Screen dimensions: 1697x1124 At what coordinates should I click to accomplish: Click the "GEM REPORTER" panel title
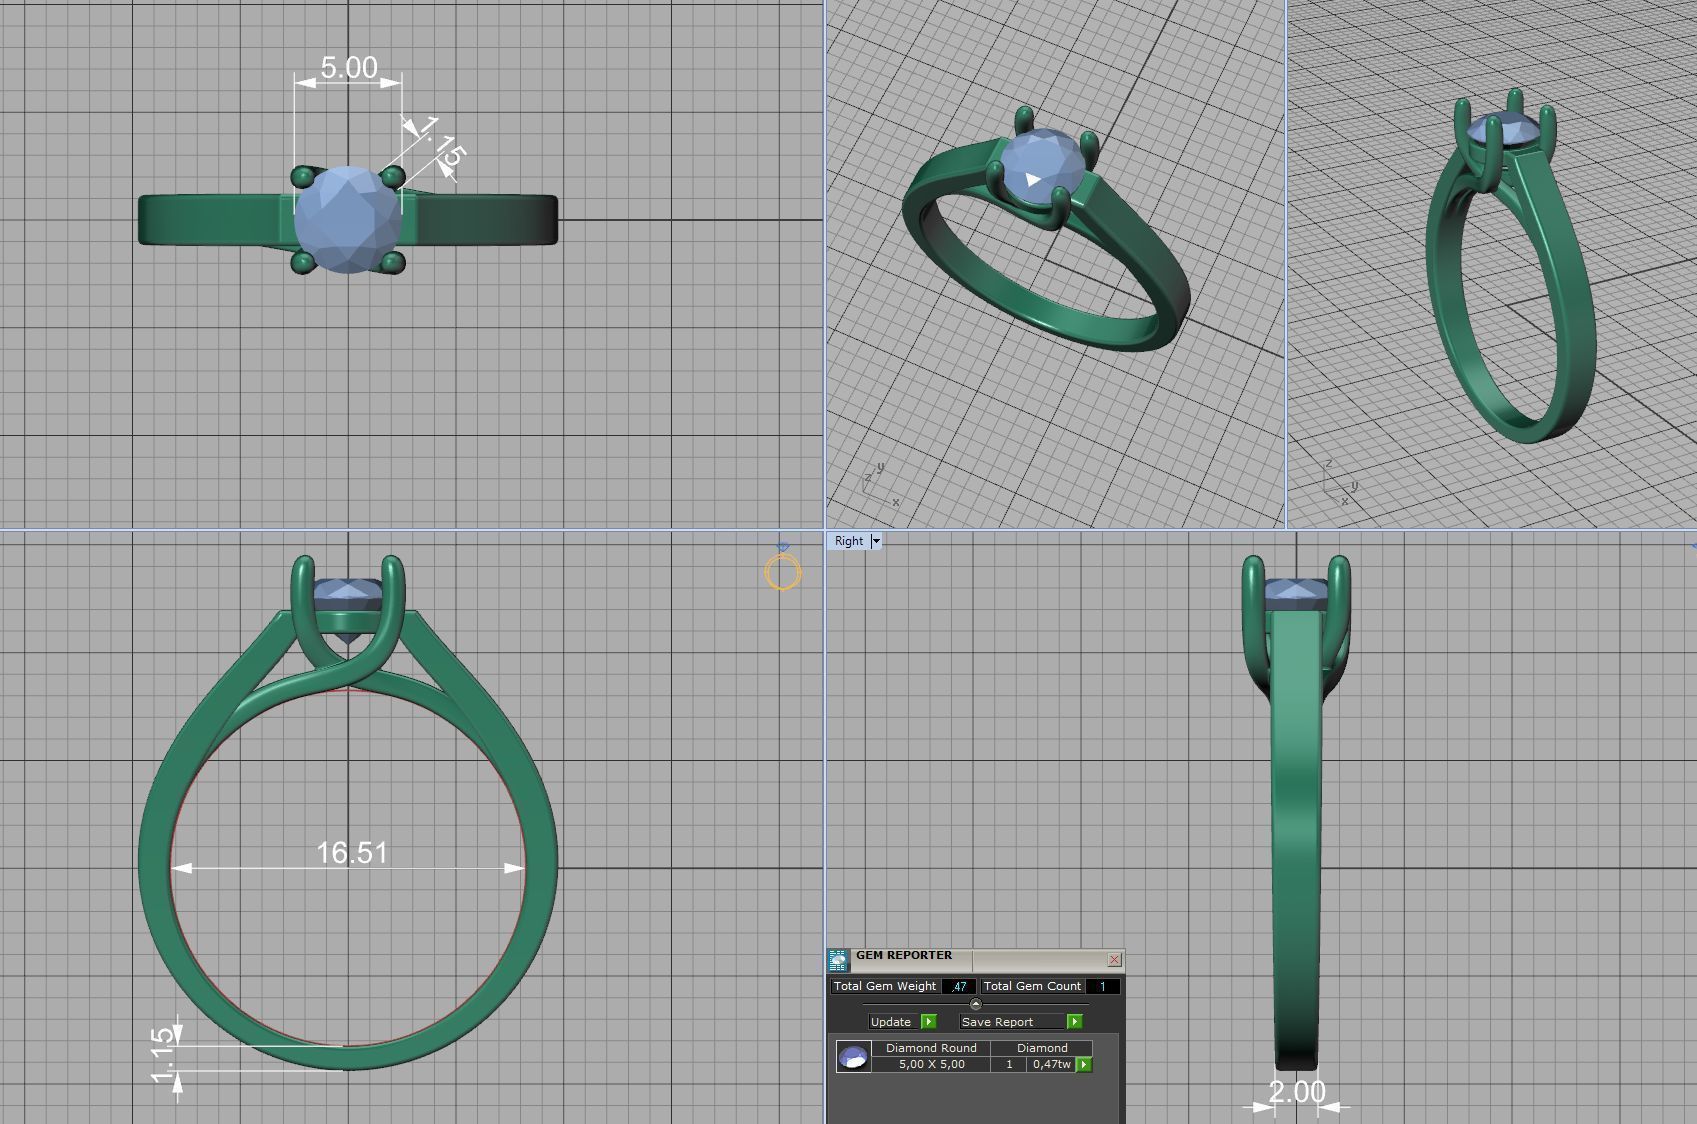click(x=904, y=955)
